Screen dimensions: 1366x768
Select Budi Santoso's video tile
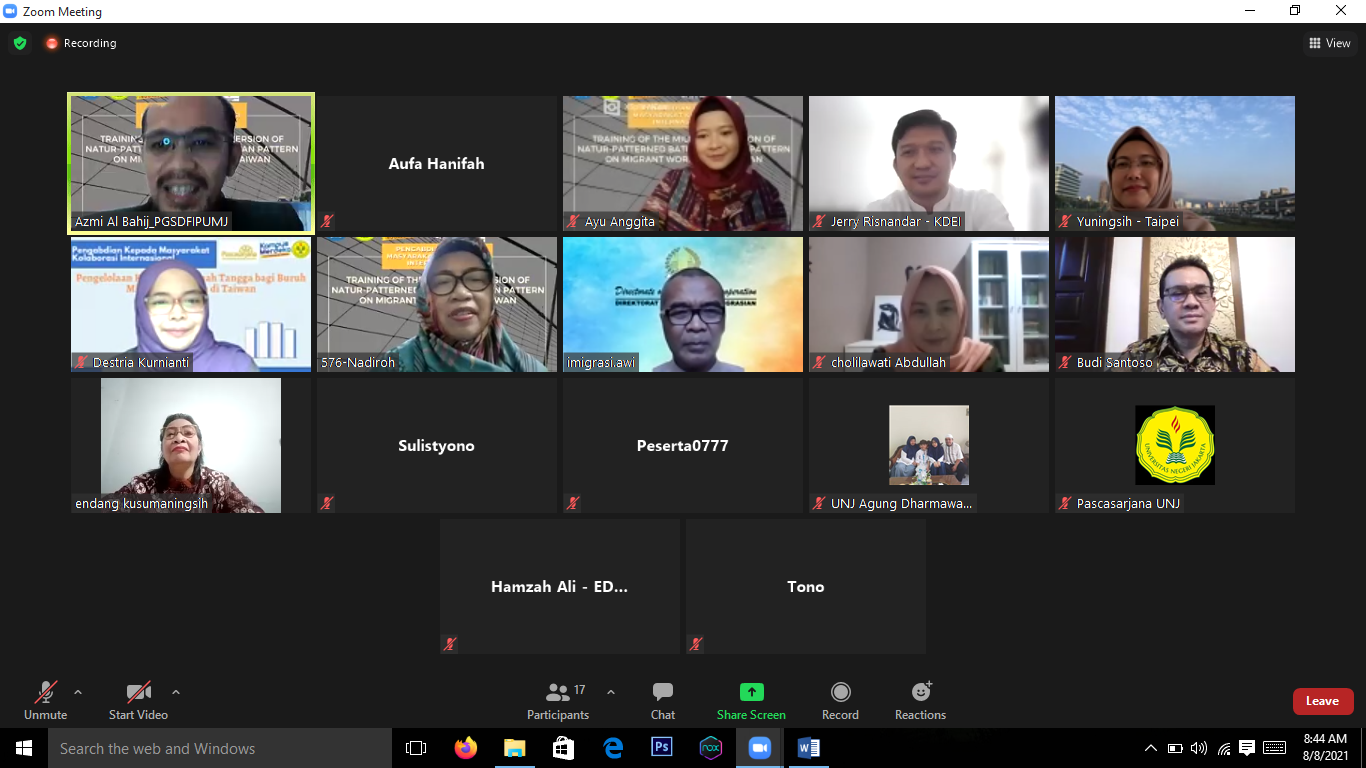[1175, 304]
